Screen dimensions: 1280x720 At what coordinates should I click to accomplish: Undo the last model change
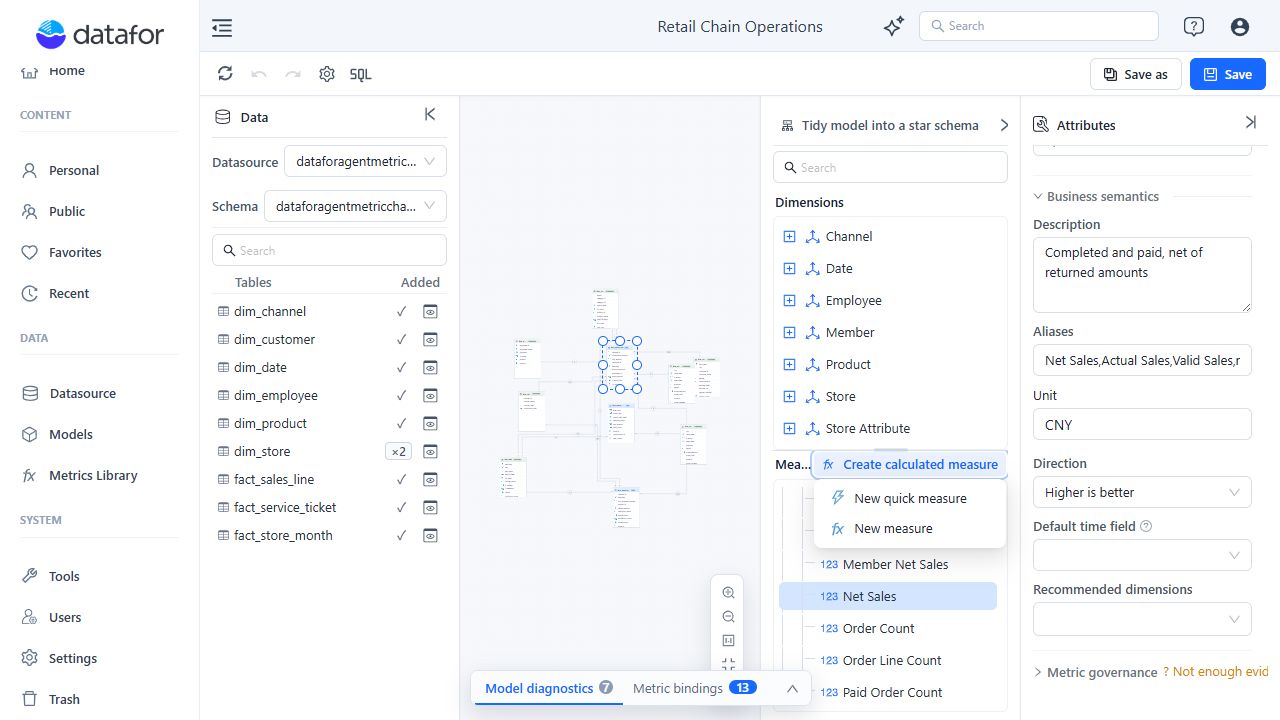click(259, 73)
